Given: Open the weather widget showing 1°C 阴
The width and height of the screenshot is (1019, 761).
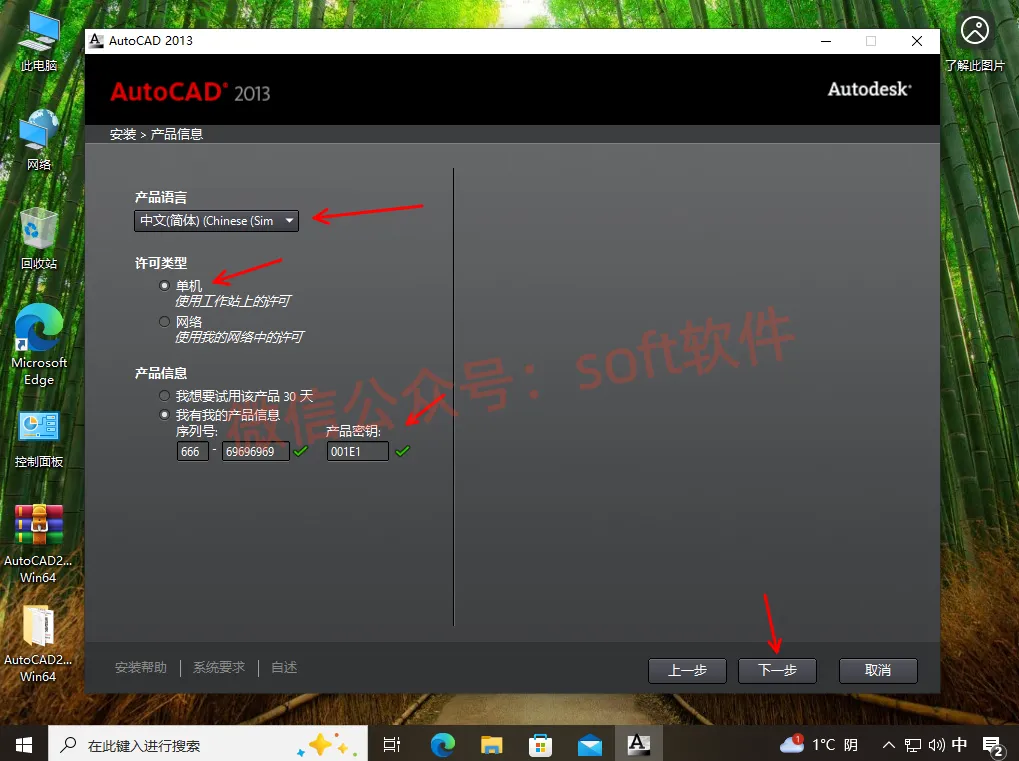Looking at the screenshot, I should (819, 745).
